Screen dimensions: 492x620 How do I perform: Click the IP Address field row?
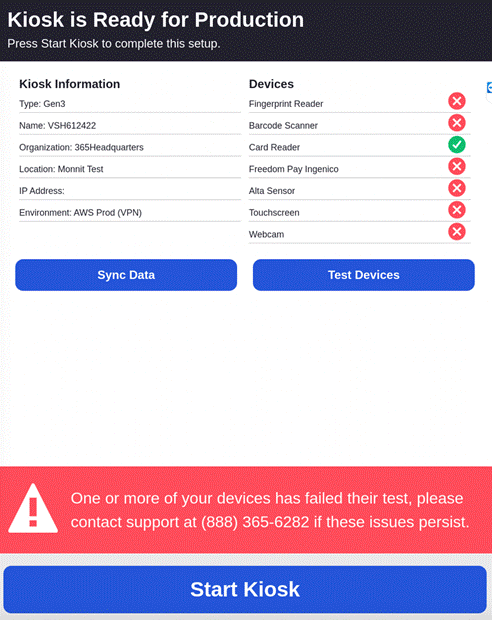point(130,191)
